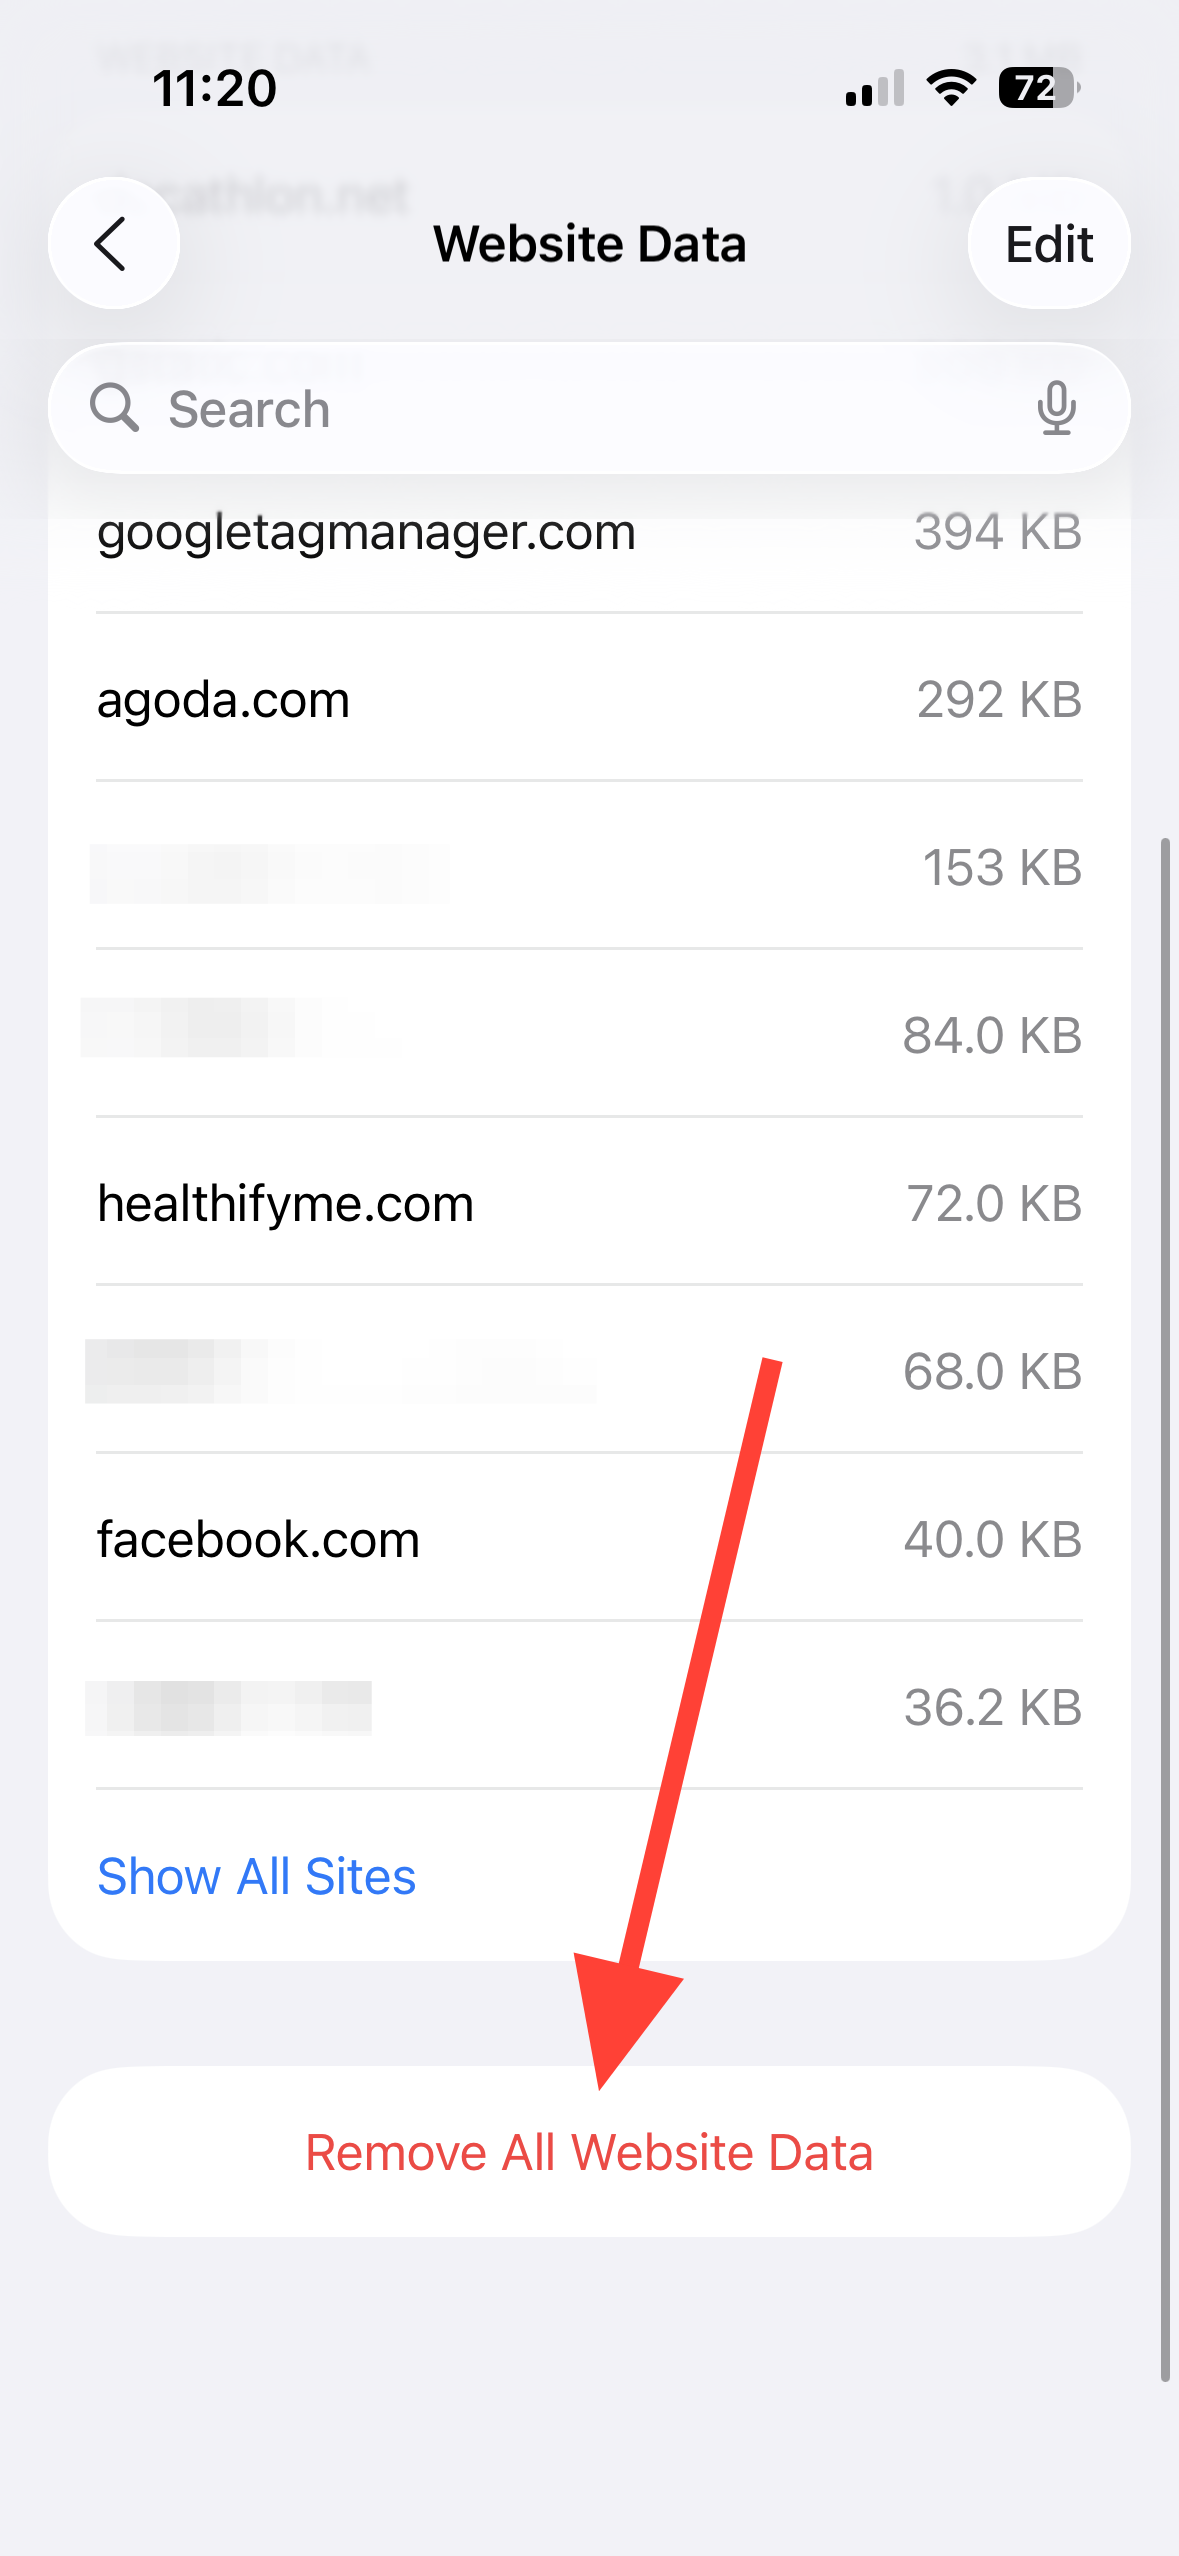1179x2556 pixels.
Task: Select the googletagmanager.com entry
Action: tap(589, 532)
